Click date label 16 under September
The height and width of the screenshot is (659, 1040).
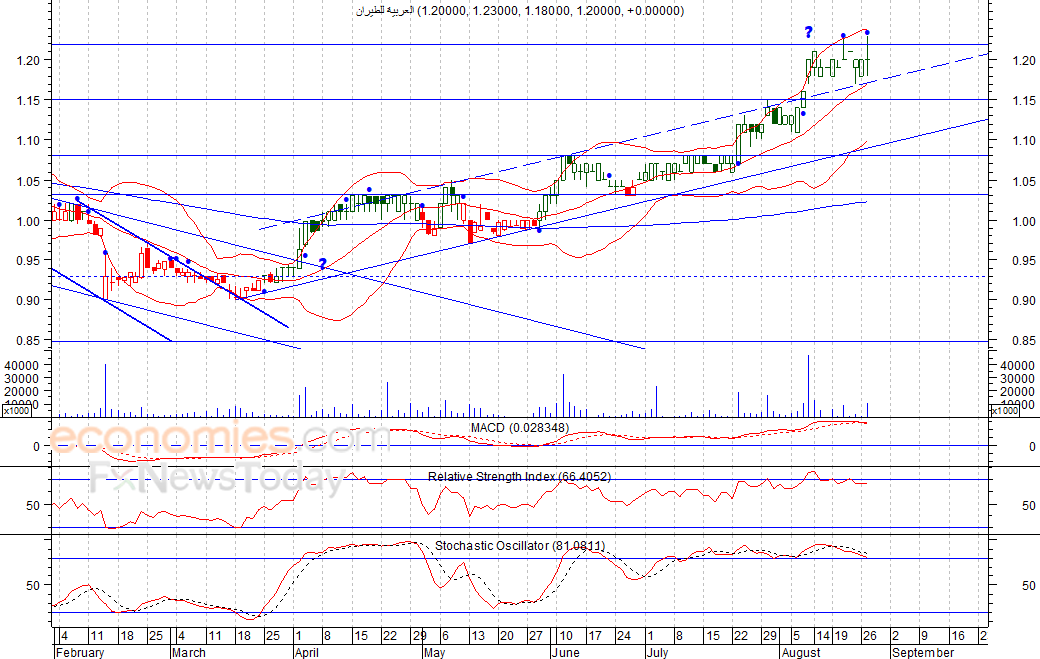tap(958, 636)
